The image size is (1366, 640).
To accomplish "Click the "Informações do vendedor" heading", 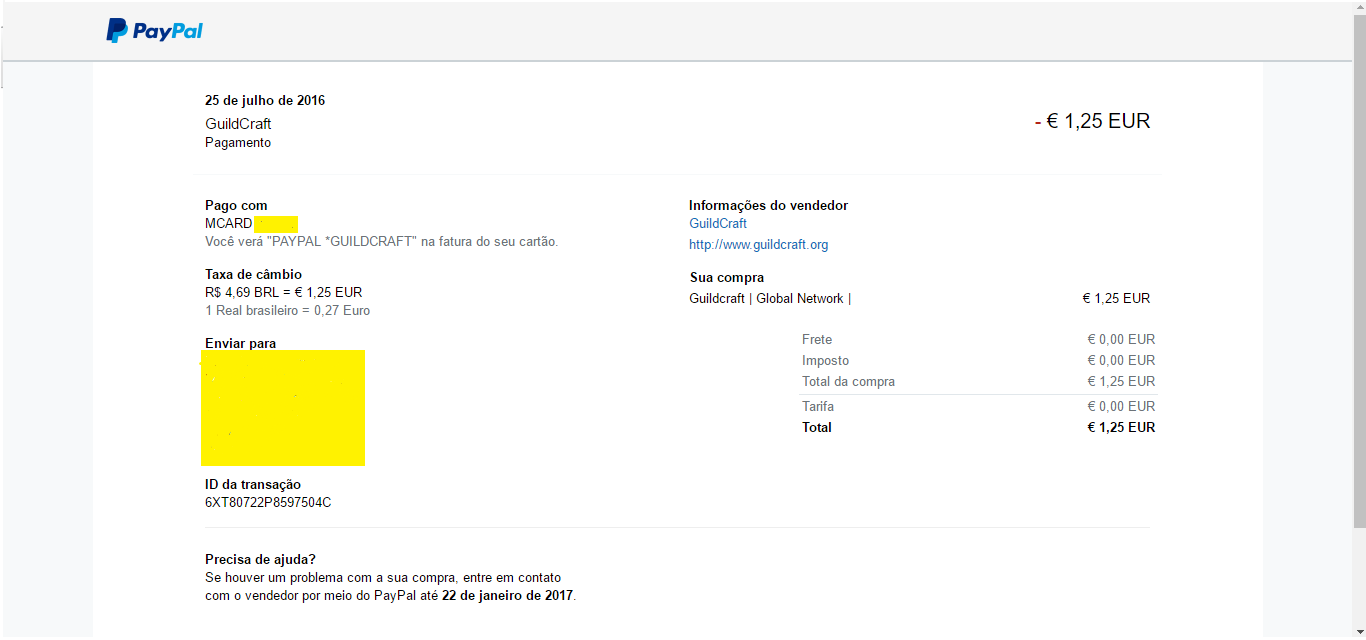I will [x=768, y=206].
